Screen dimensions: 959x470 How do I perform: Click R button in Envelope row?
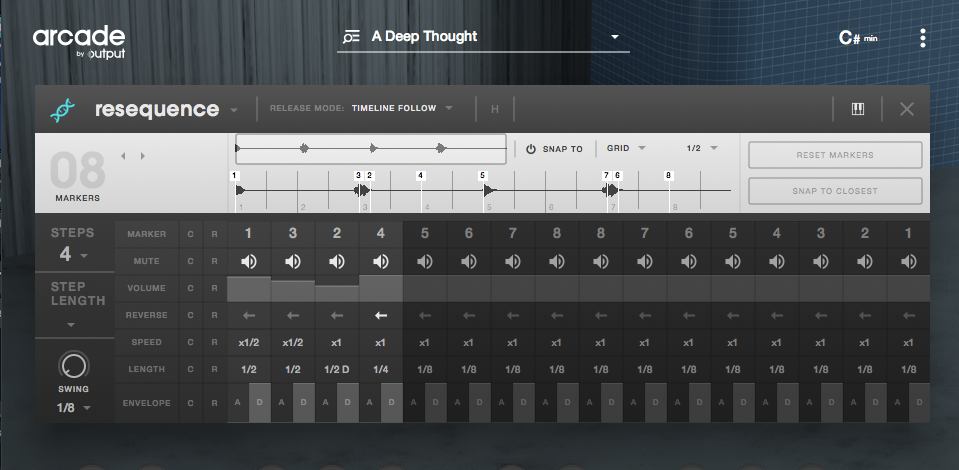click(215, 403)
